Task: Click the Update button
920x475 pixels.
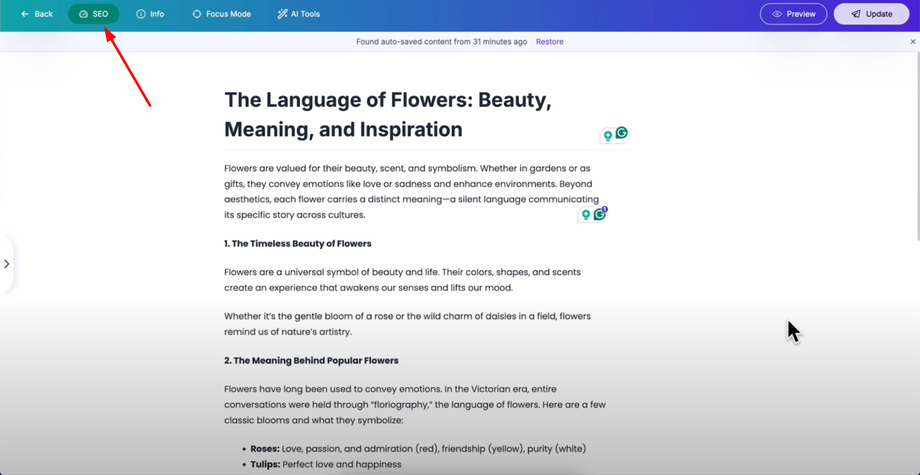Action: (871, 14)
